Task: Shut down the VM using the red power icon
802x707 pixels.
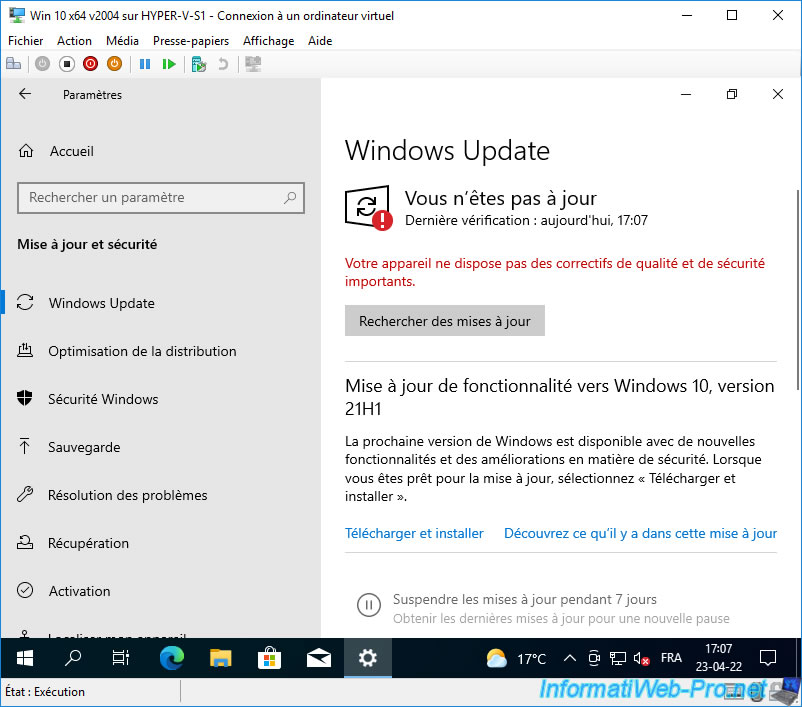Action: pyautogui.click(x=91, y=64)
